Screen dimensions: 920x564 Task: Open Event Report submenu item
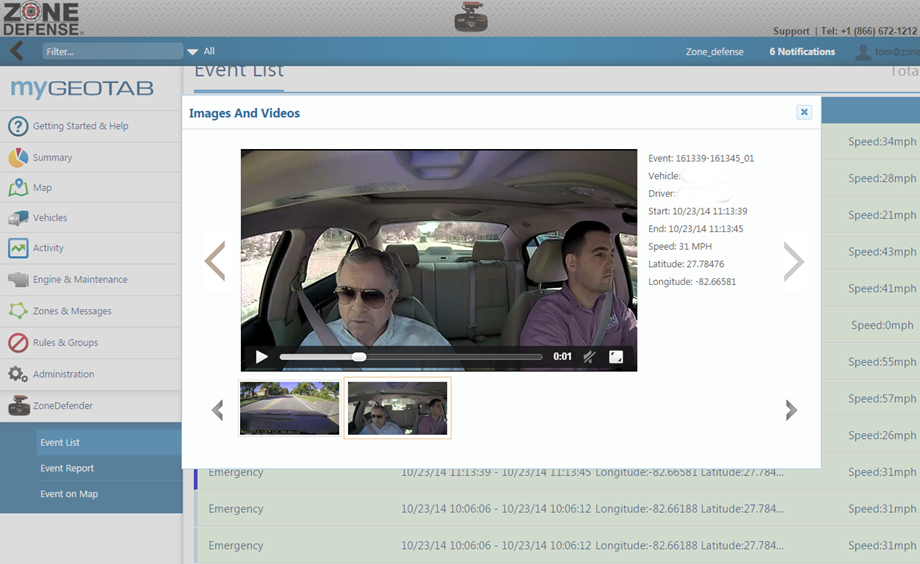click(66, 468)
